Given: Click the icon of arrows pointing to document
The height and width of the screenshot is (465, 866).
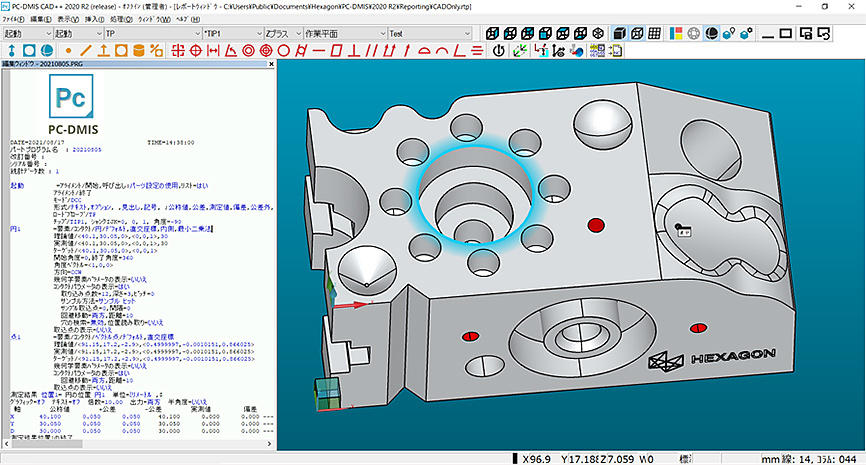Looking at the screenshot, I should [615, 51].
